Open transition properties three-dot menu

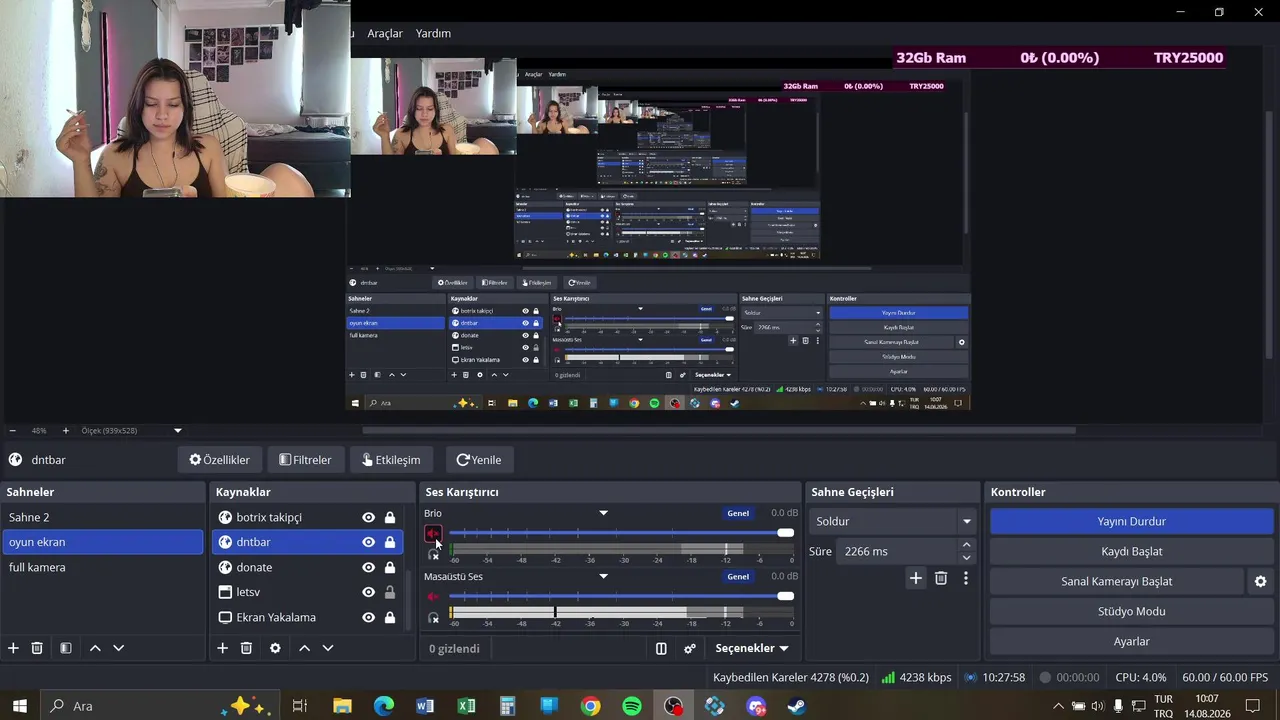[x=965, y=578]
